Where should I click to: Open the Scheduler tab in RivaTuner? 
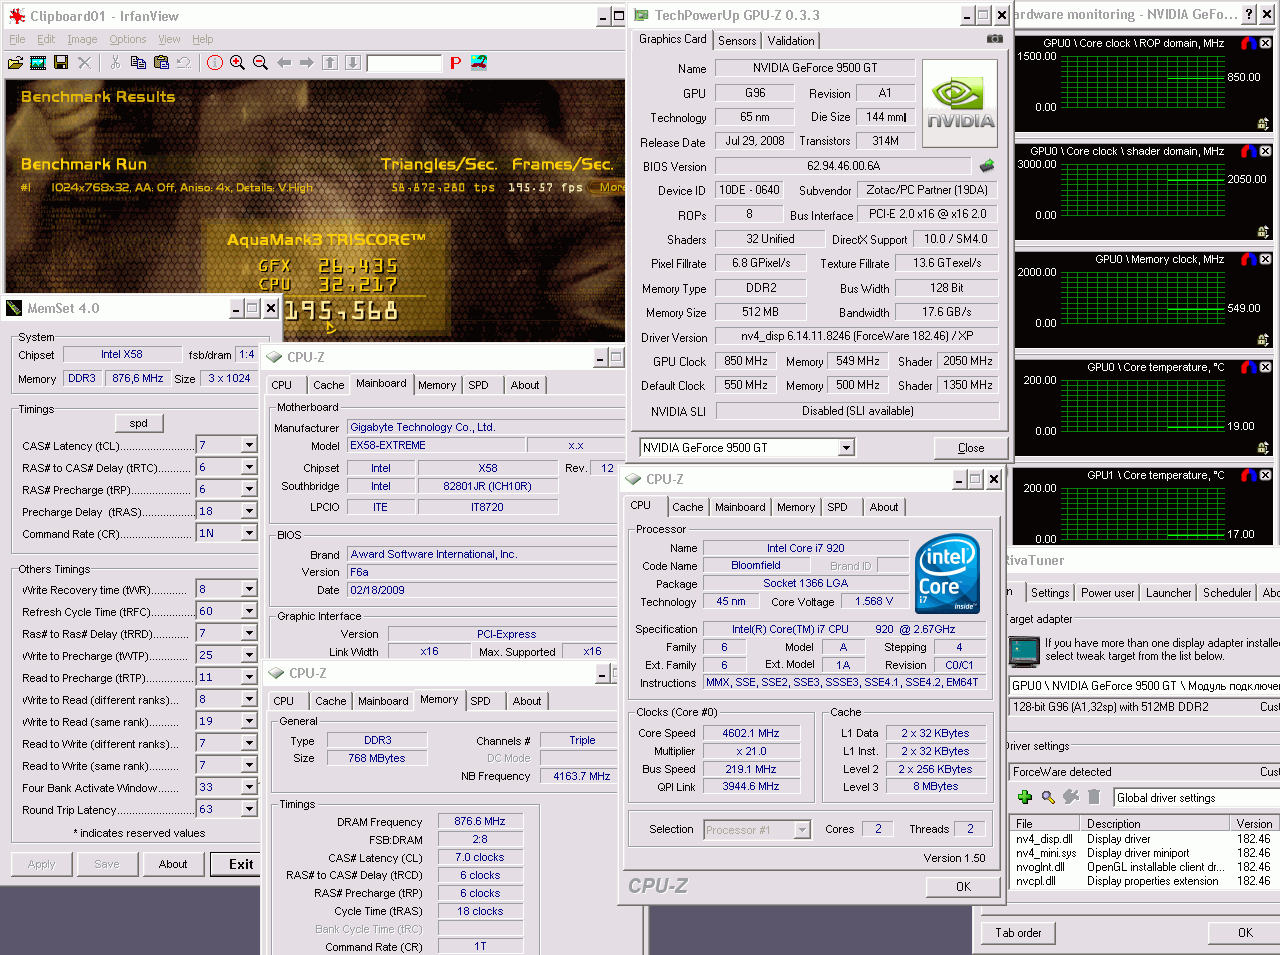pyautogui.click(x=1227, y=593)
